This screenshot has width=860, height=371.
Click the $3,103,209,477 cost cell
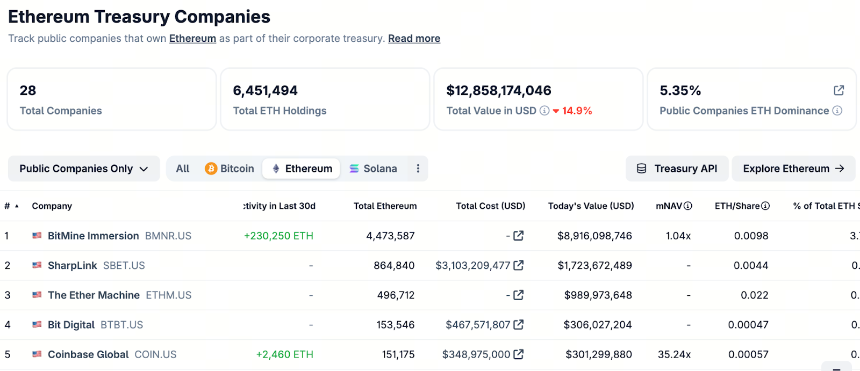(x=473, y=266)
